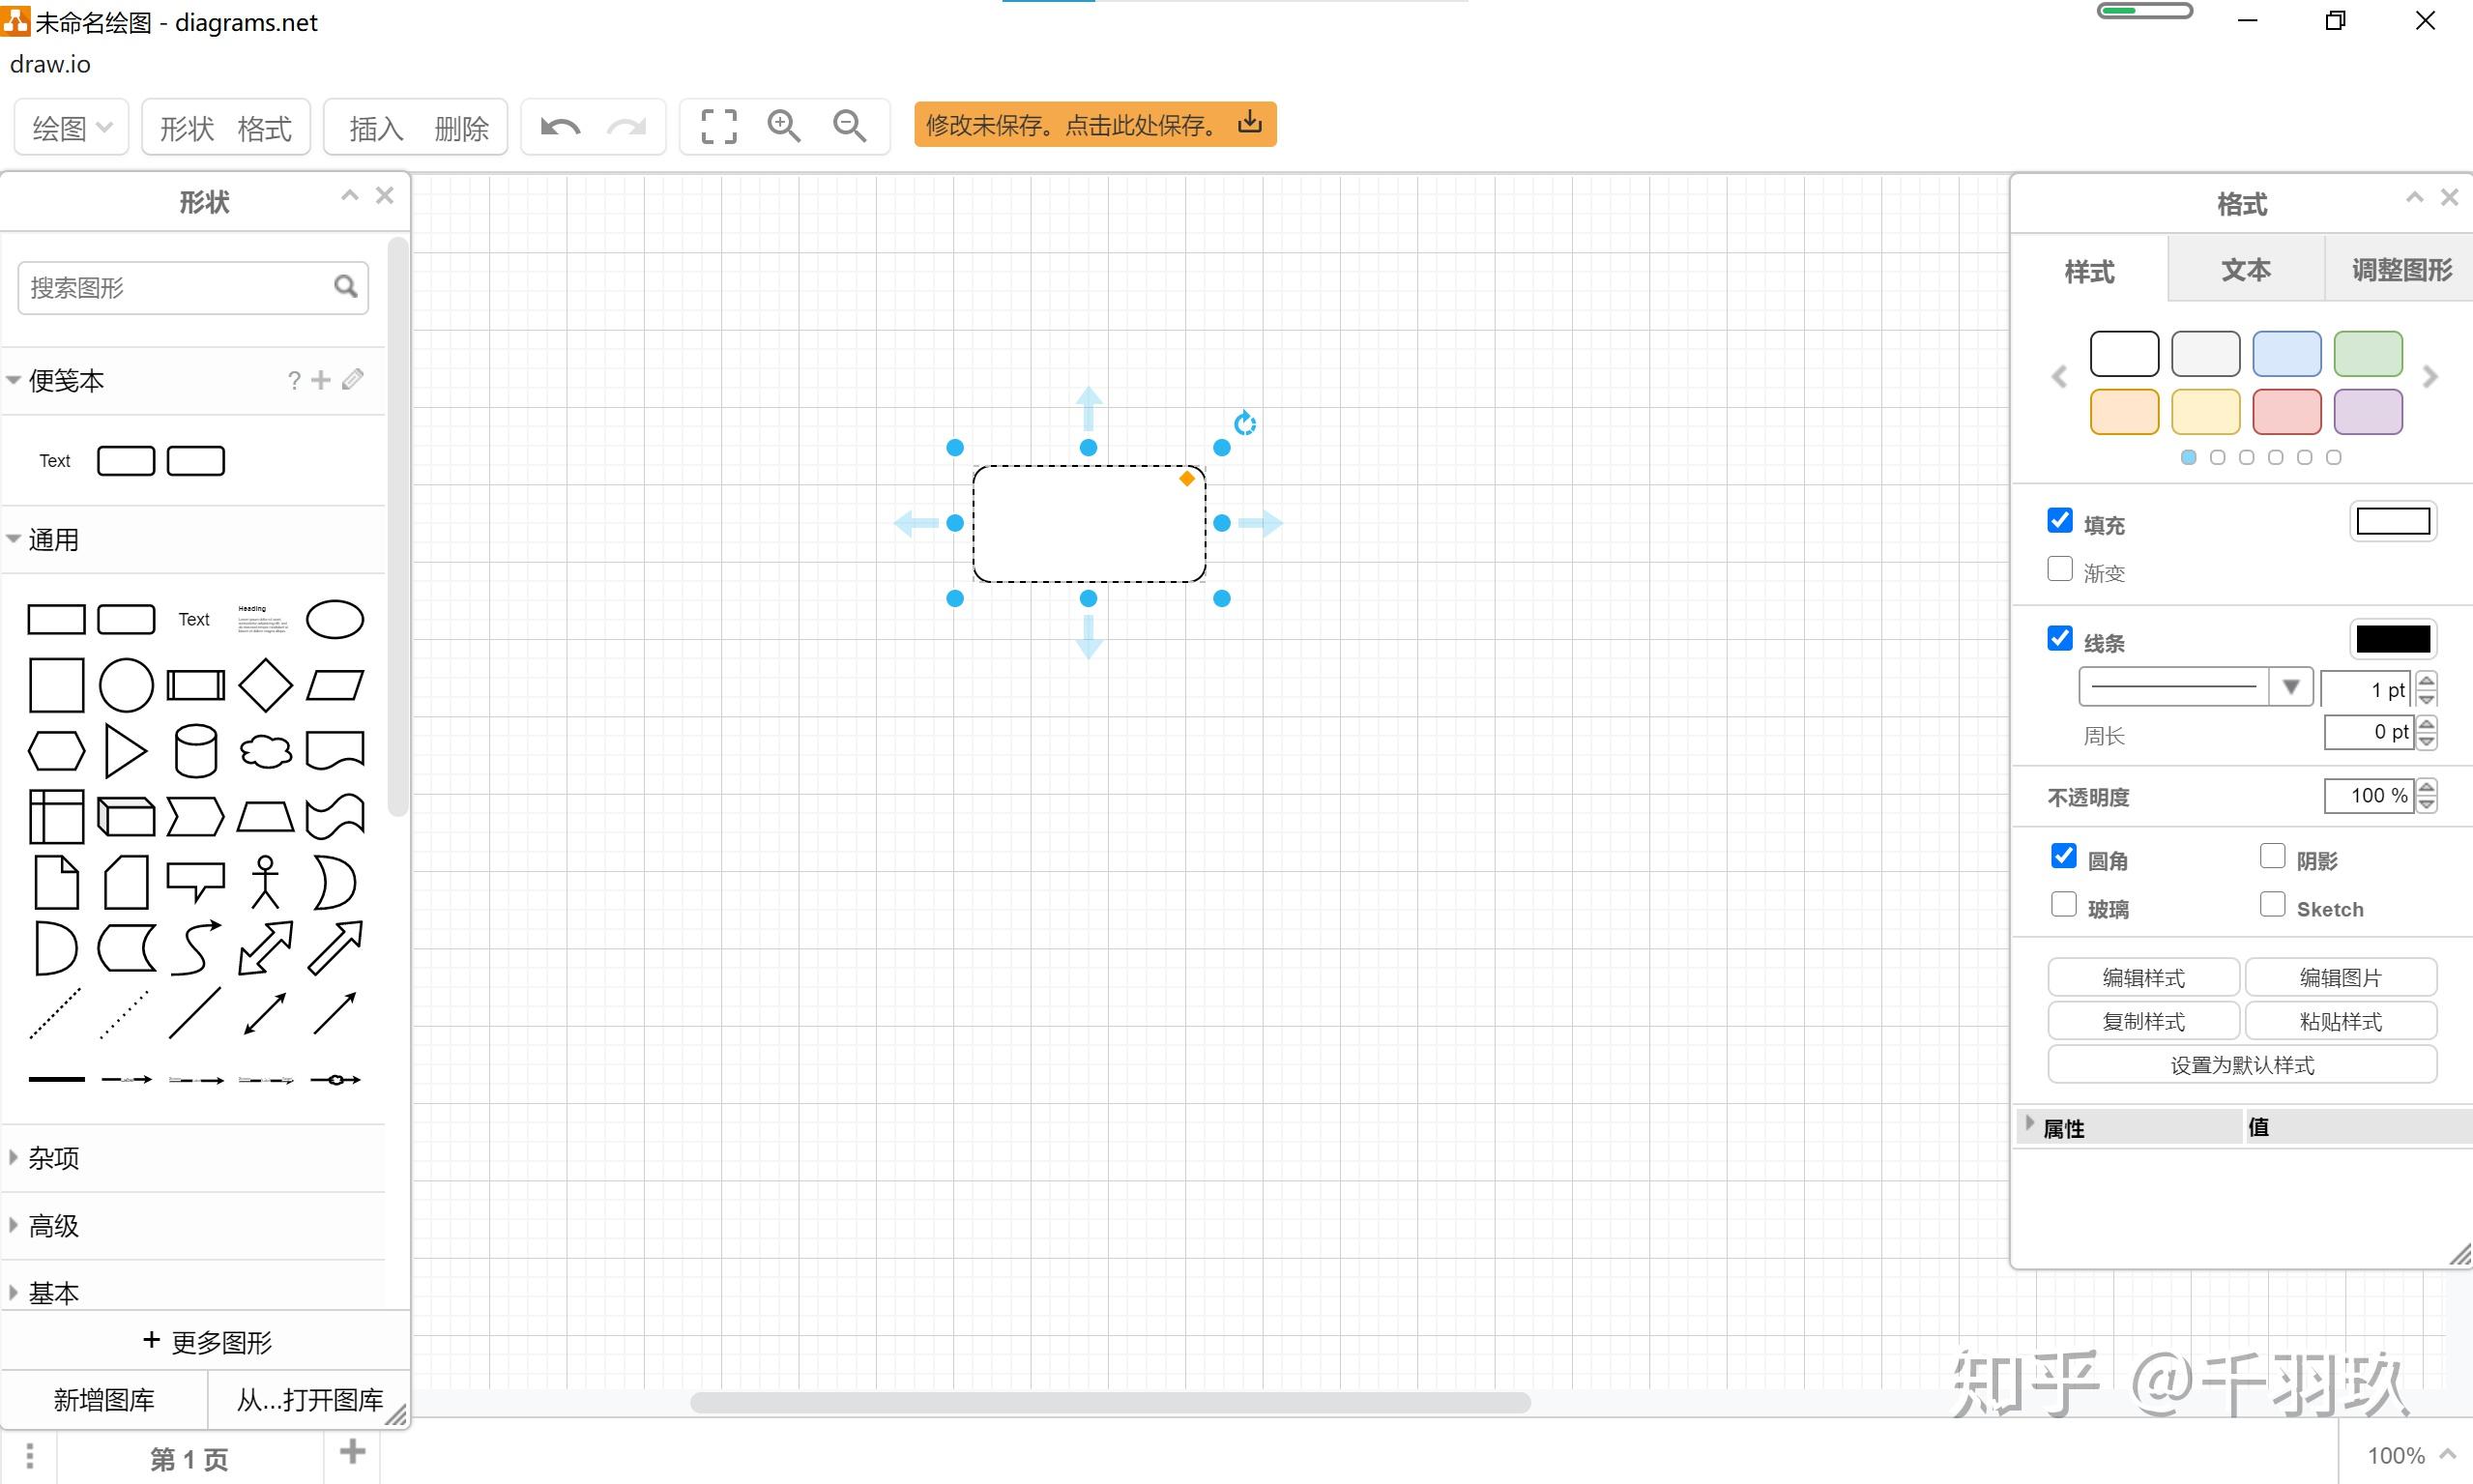The width and height of the screenshot is (2473, 1484).
Task: Open the line style pattern dropdown
Action: point(2290,687)
